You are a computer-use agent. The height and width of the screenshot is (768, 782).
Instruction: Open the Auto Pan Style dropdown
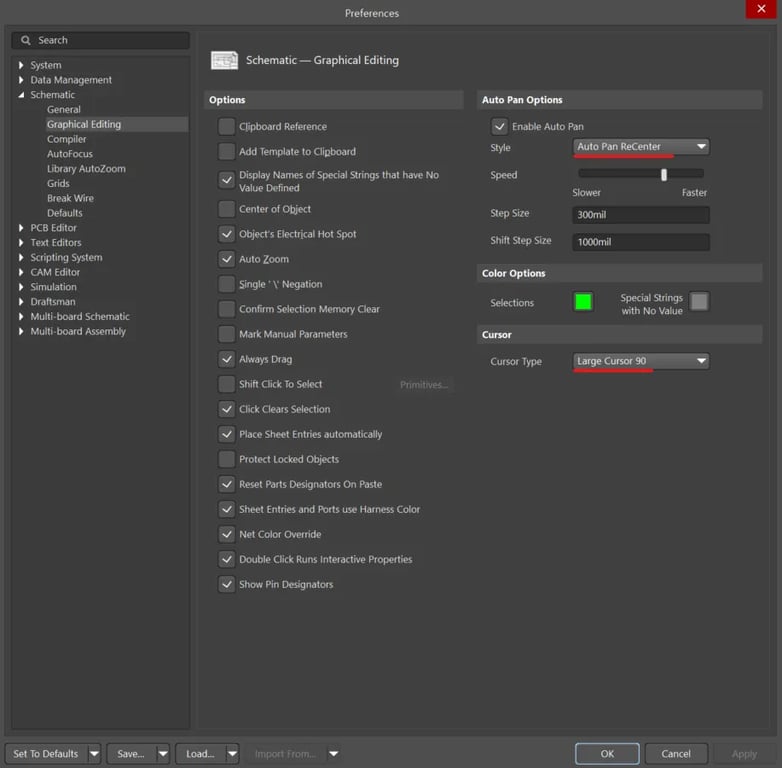[641, 147]
